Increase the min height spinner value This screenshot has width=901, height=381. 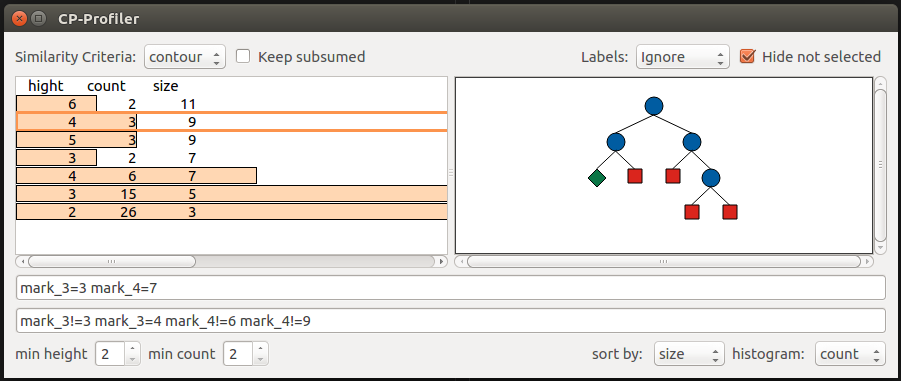coord(132,349)
